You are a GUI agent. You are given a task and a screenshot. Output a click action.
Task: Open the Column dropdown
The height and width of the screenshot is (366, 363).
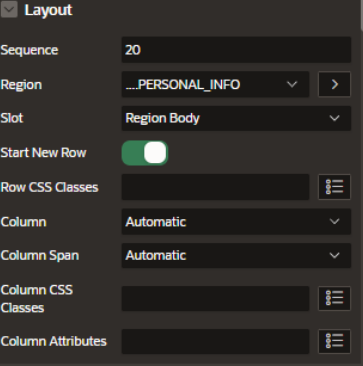click(236, 222)
